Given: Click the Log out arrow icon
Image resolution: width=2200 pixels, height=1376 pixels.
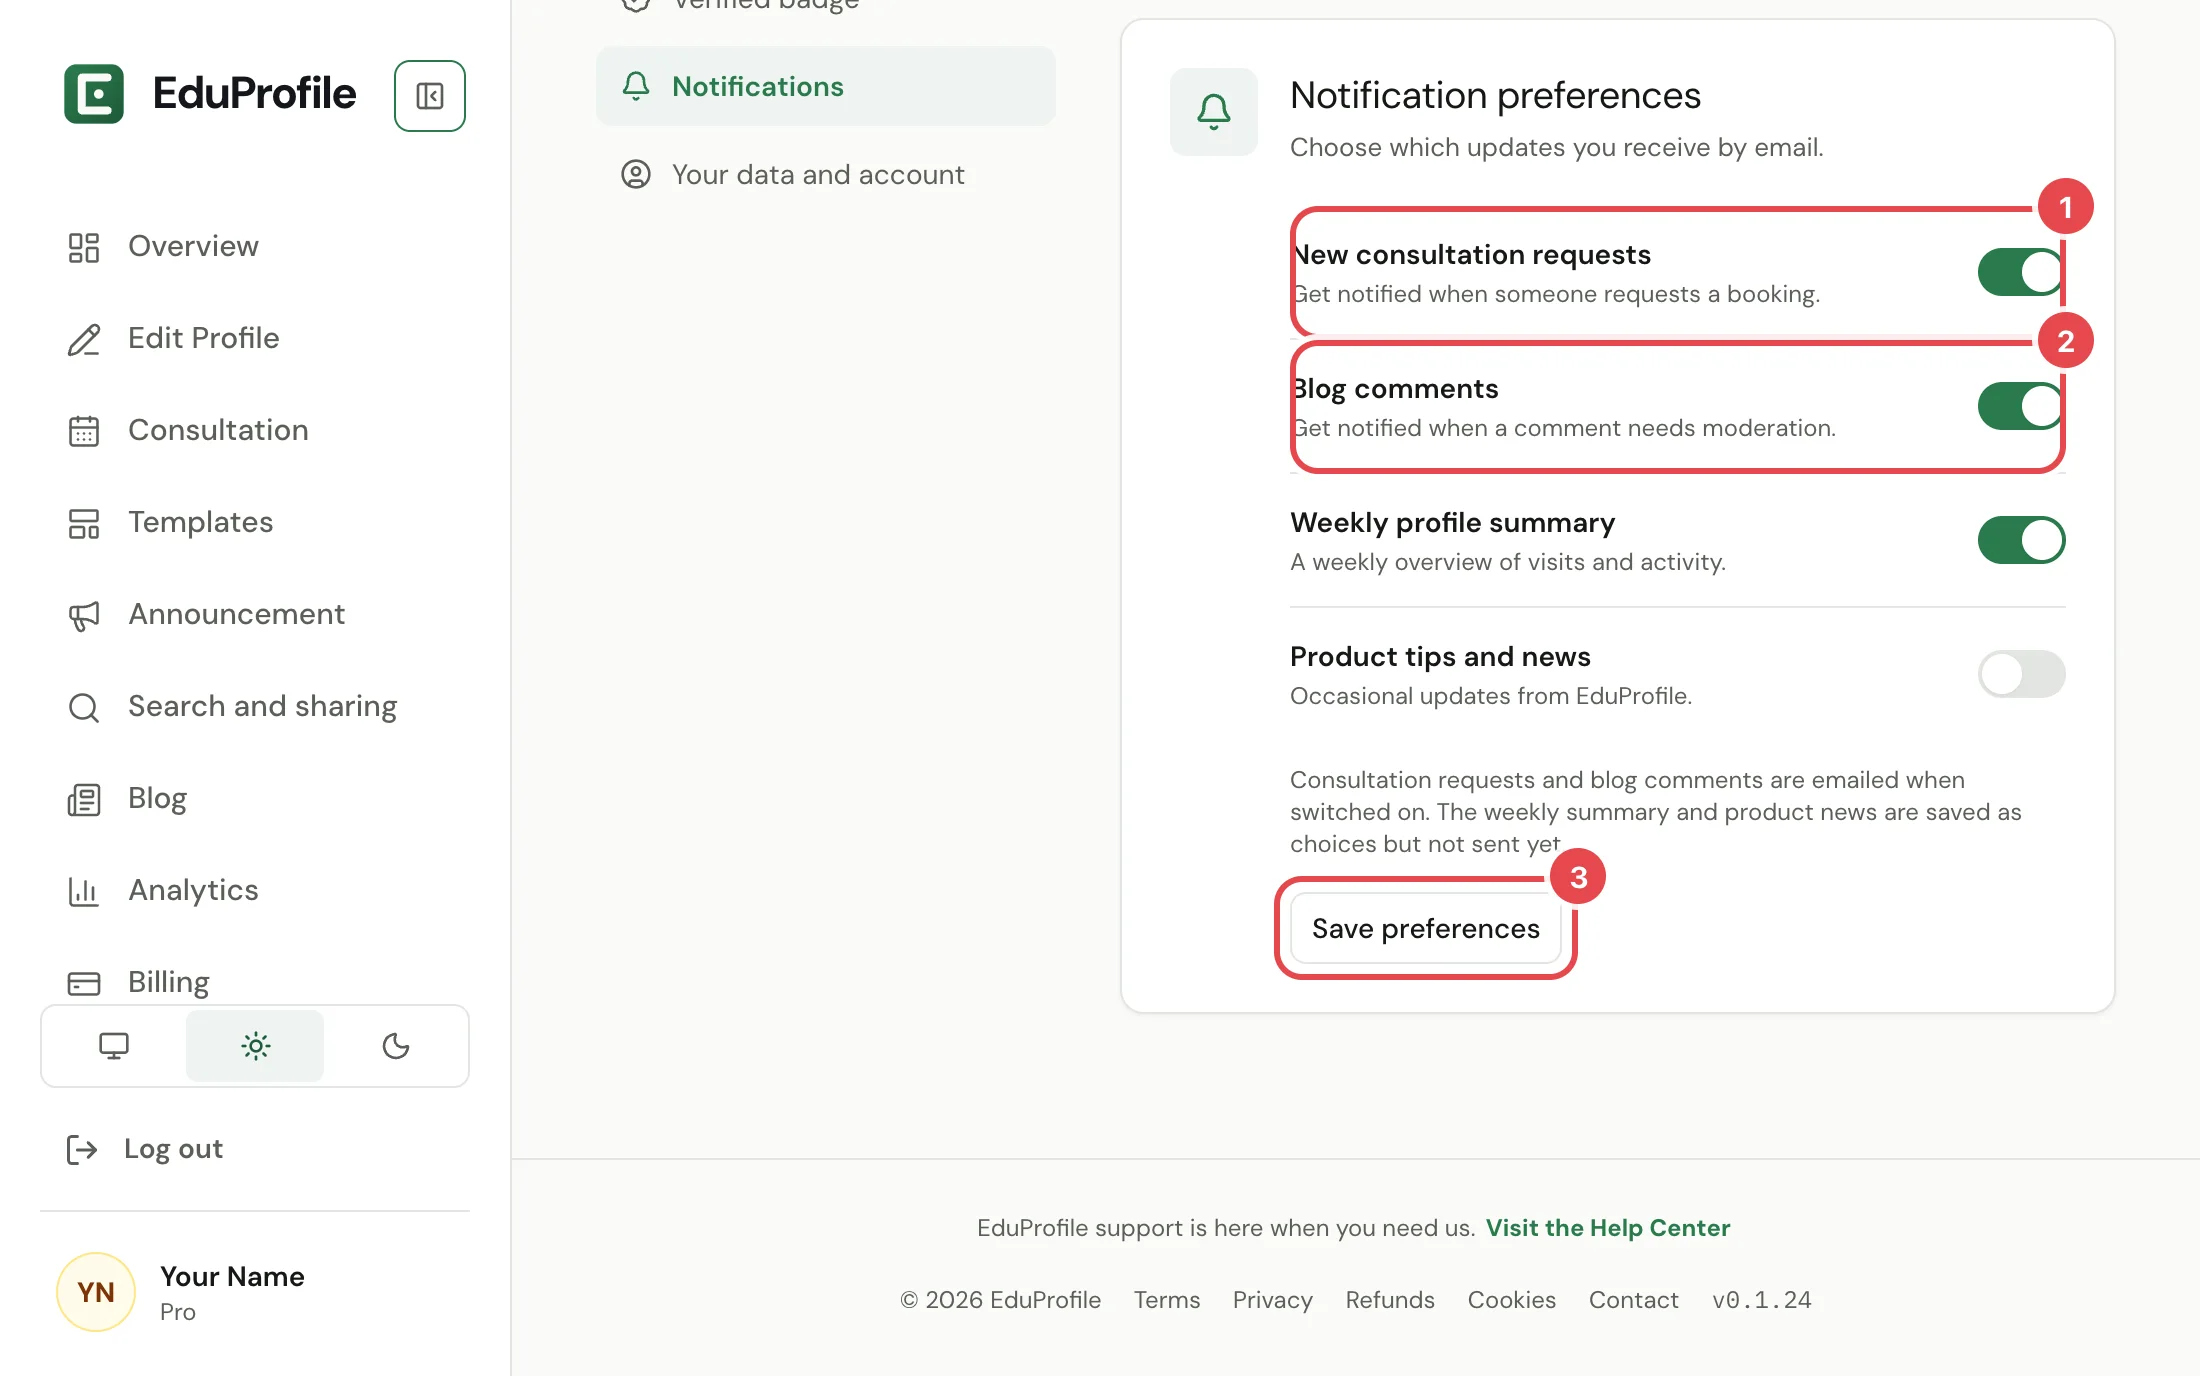Looking at the screenshot, I should pos(82,1149).
